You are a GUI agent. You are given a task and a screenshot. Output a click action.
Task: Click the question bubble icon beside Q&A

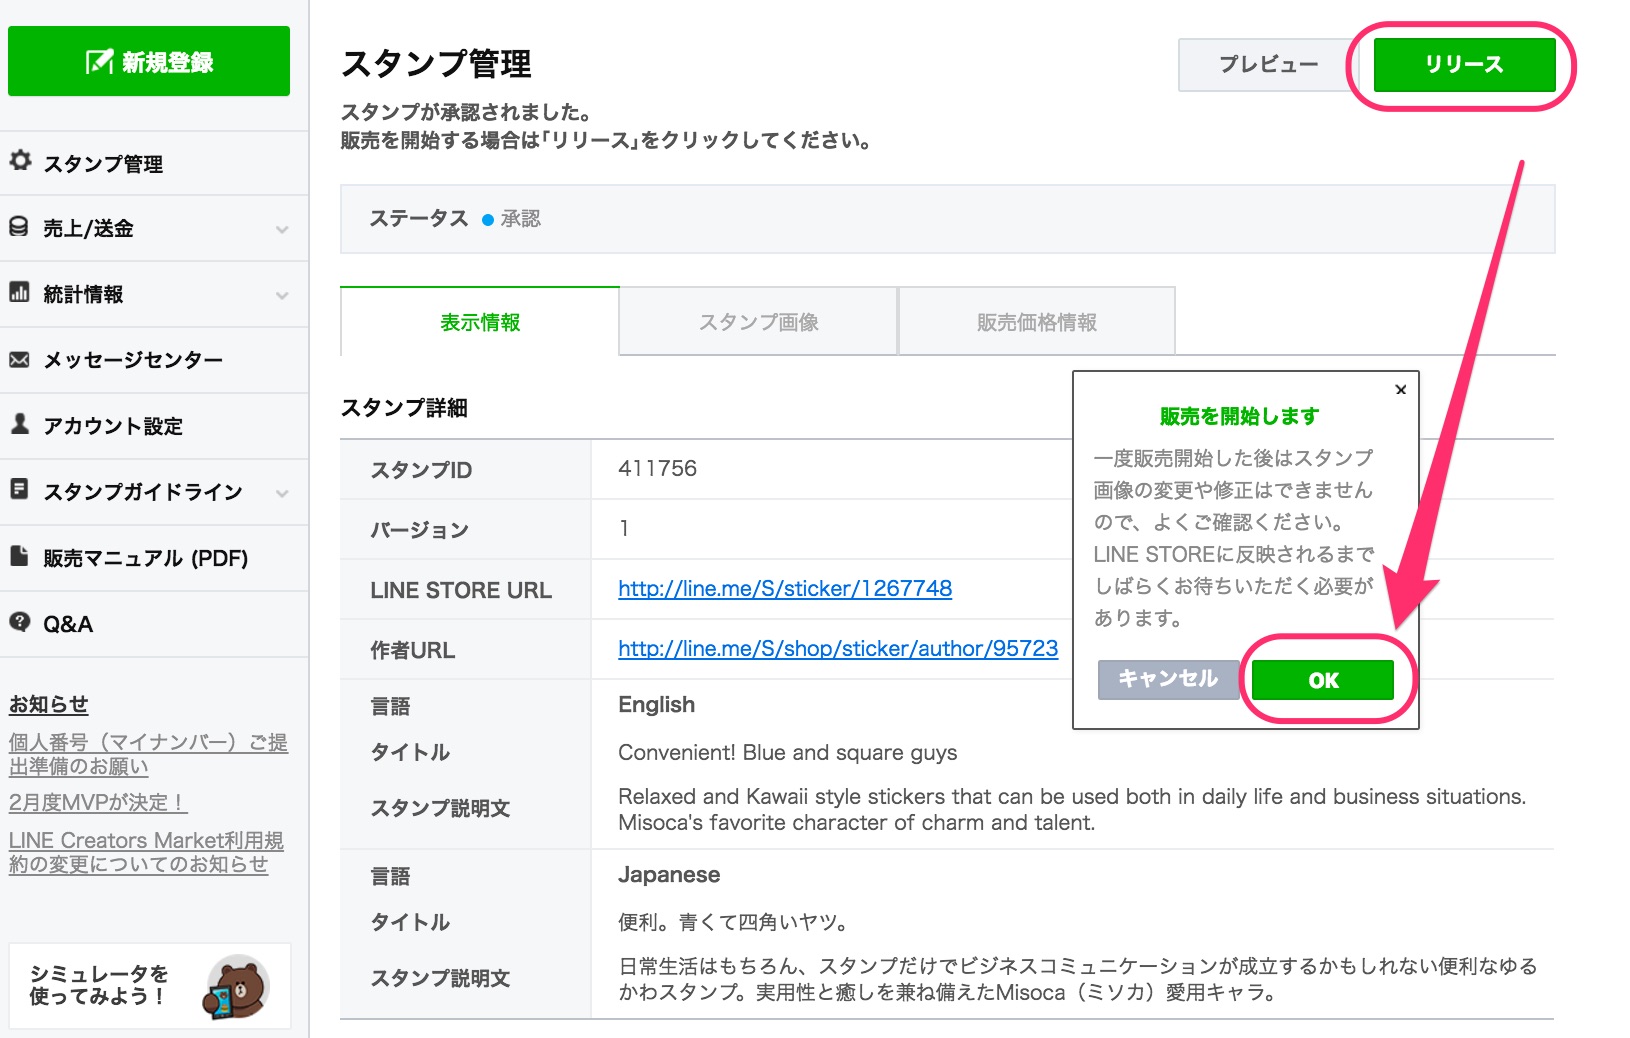point(19,622)
